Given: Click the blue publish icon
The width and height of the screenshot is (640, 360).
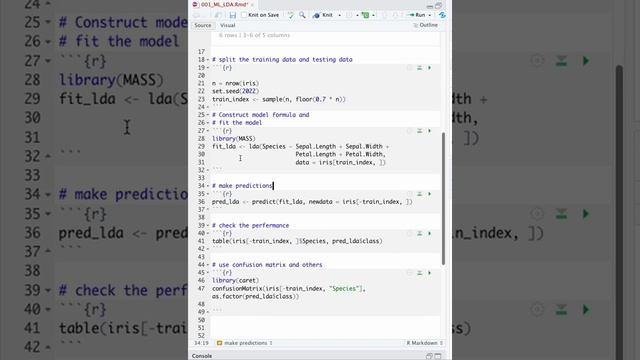Looking at the screenshot, I should (442, 15).
